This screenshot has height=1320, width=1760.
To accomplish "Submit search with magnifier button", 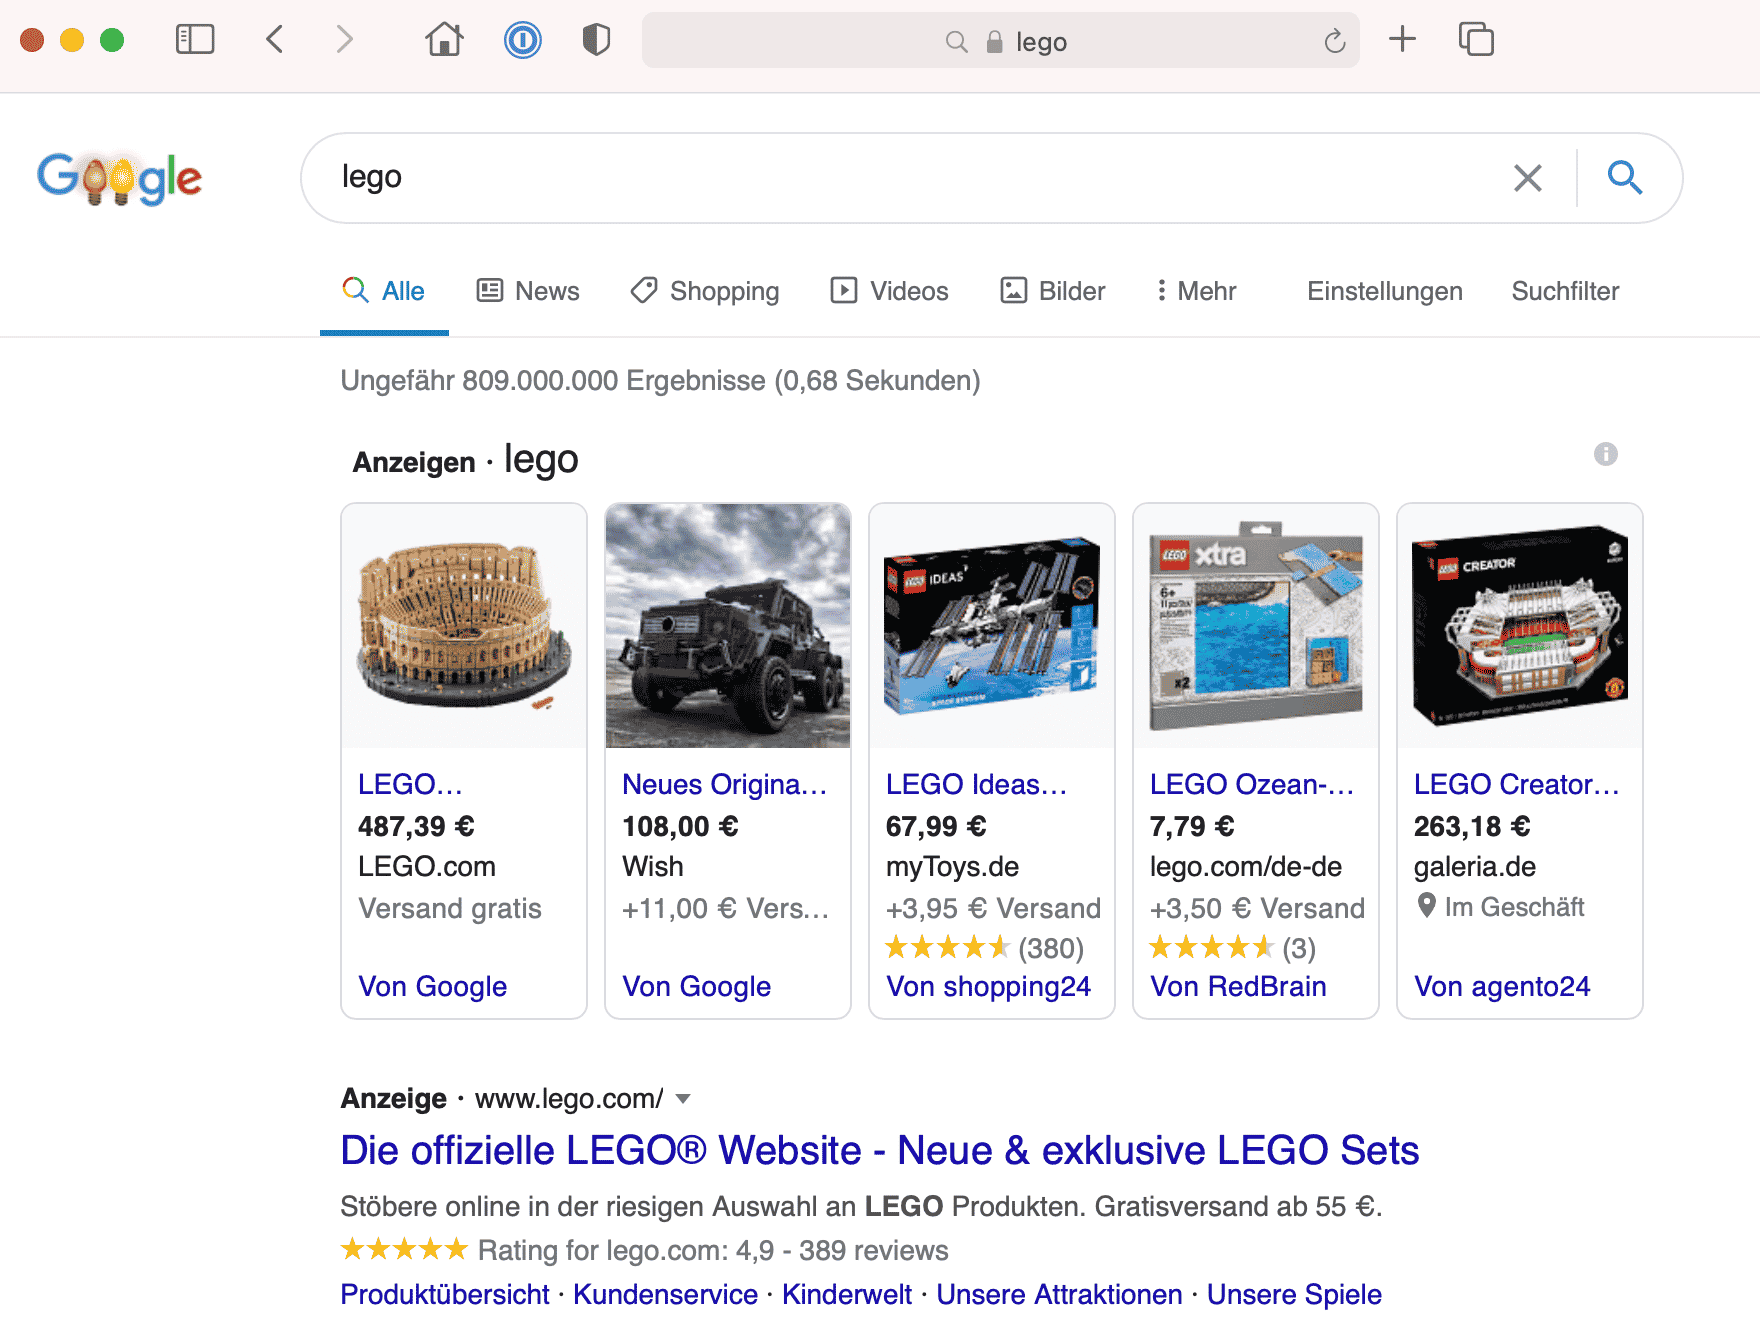I will point(1625,178).
